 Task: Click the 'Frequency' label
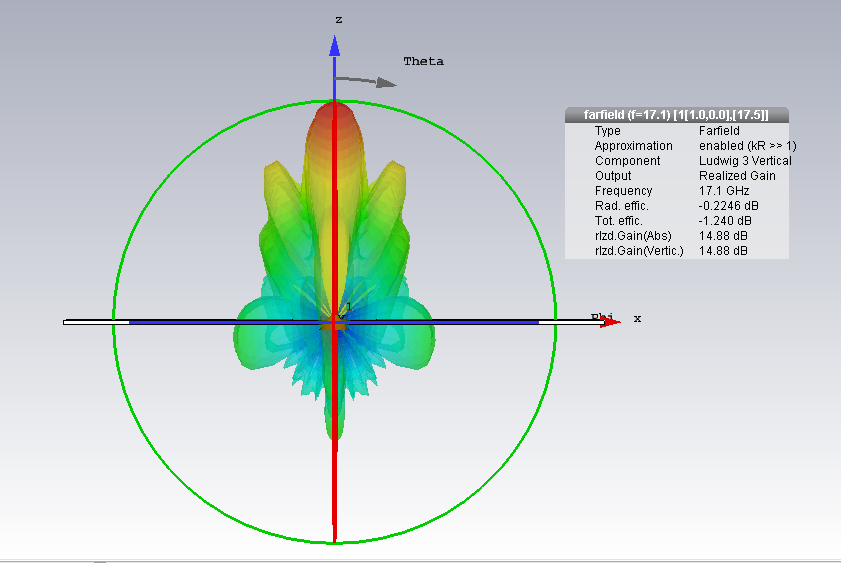(623, 191)
